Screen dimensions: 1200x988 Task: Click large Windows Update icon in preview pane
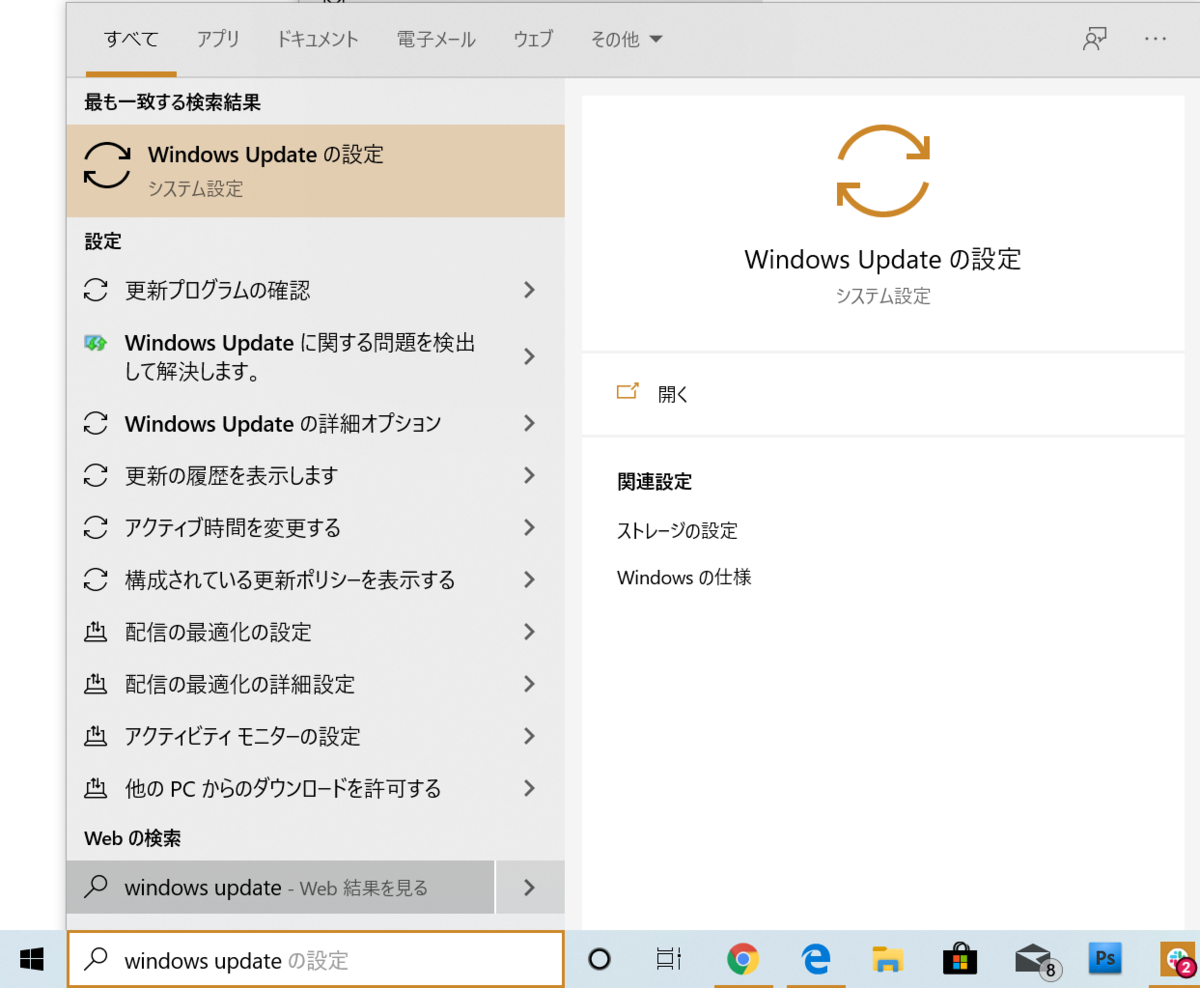click(x=883, y=171)
